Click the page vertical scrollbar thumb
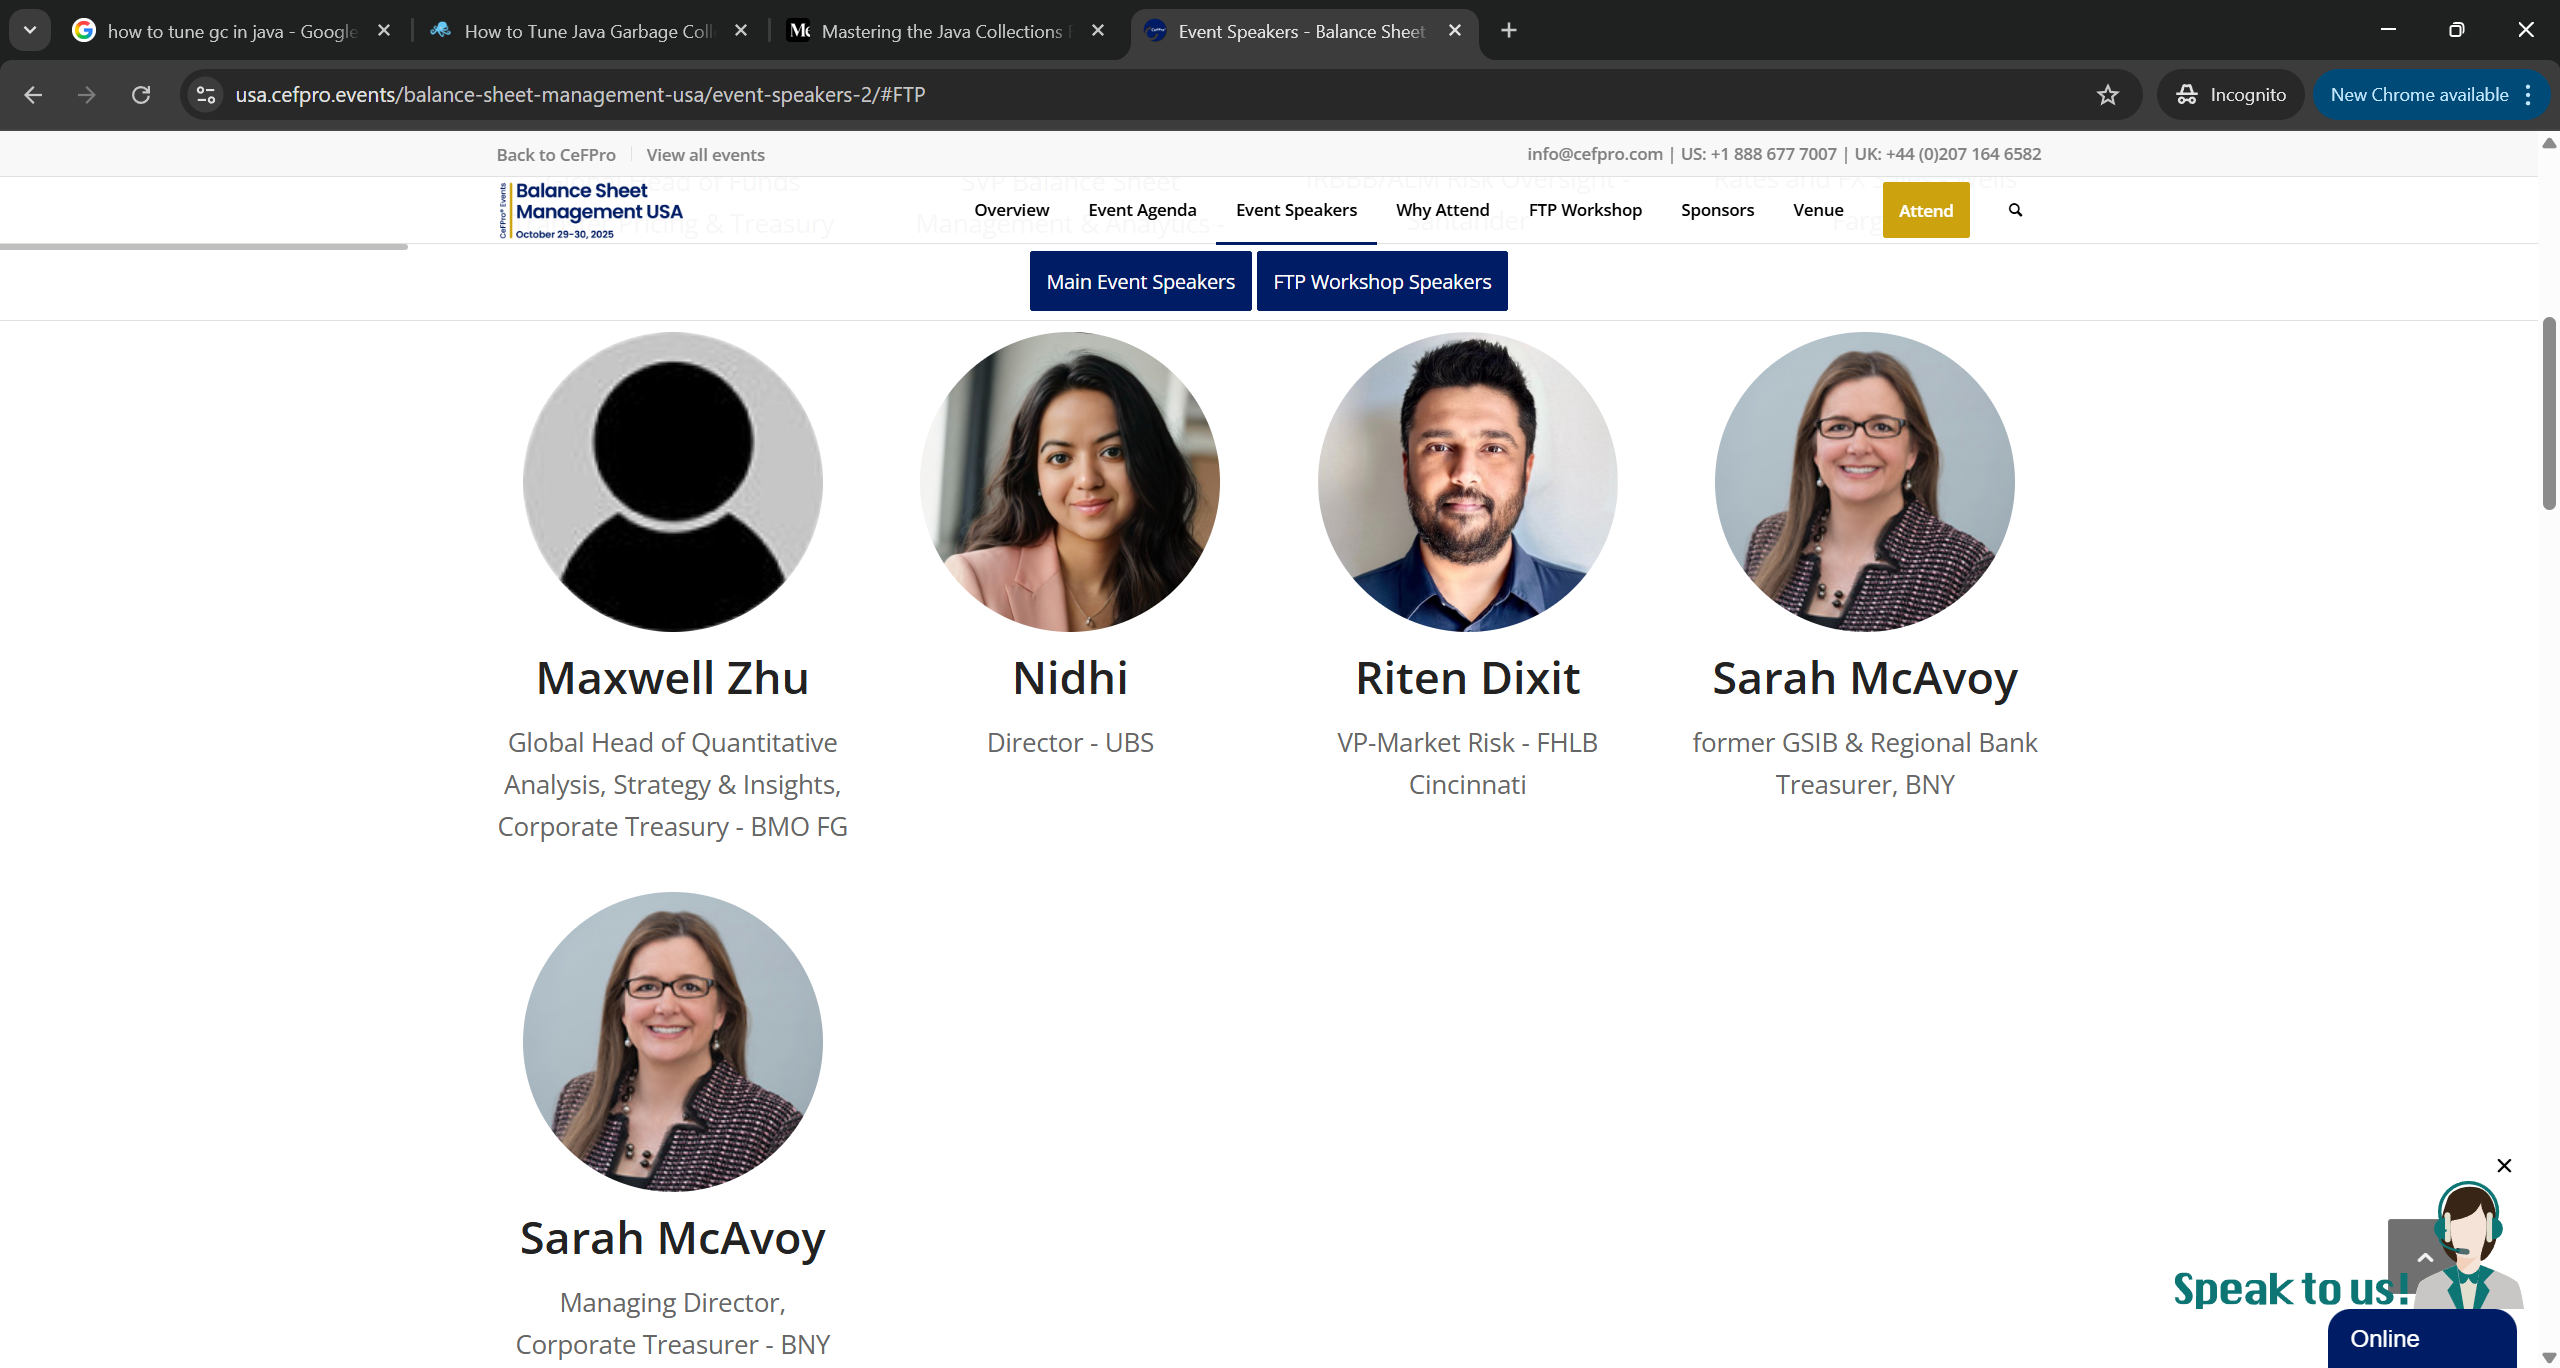 click(2549, 413)
